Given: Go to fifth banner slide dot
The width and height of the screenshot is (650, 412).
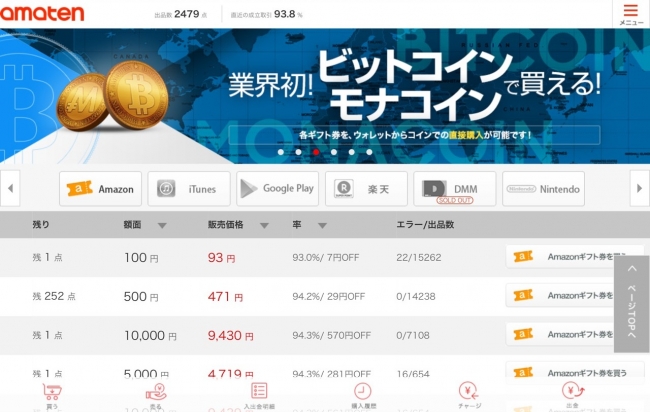Looking at the screenshot, I should click(352, 152).
